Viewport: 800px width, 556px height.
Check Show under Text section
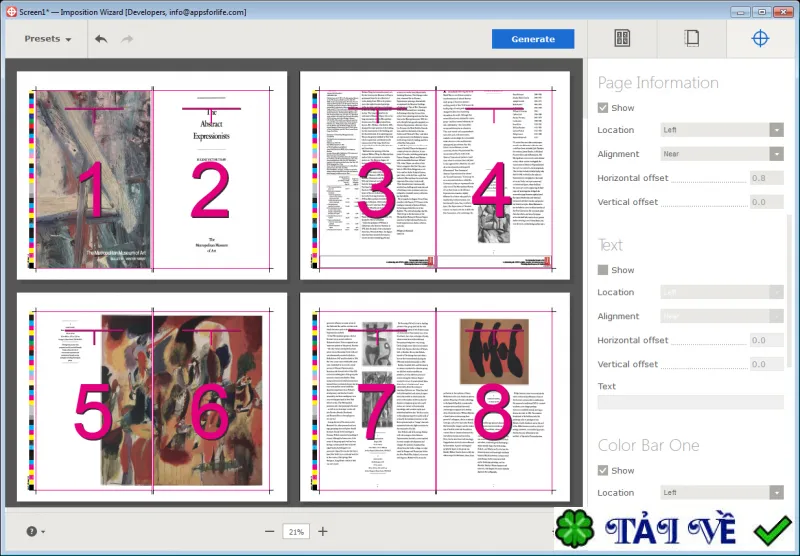coord(603,270)
